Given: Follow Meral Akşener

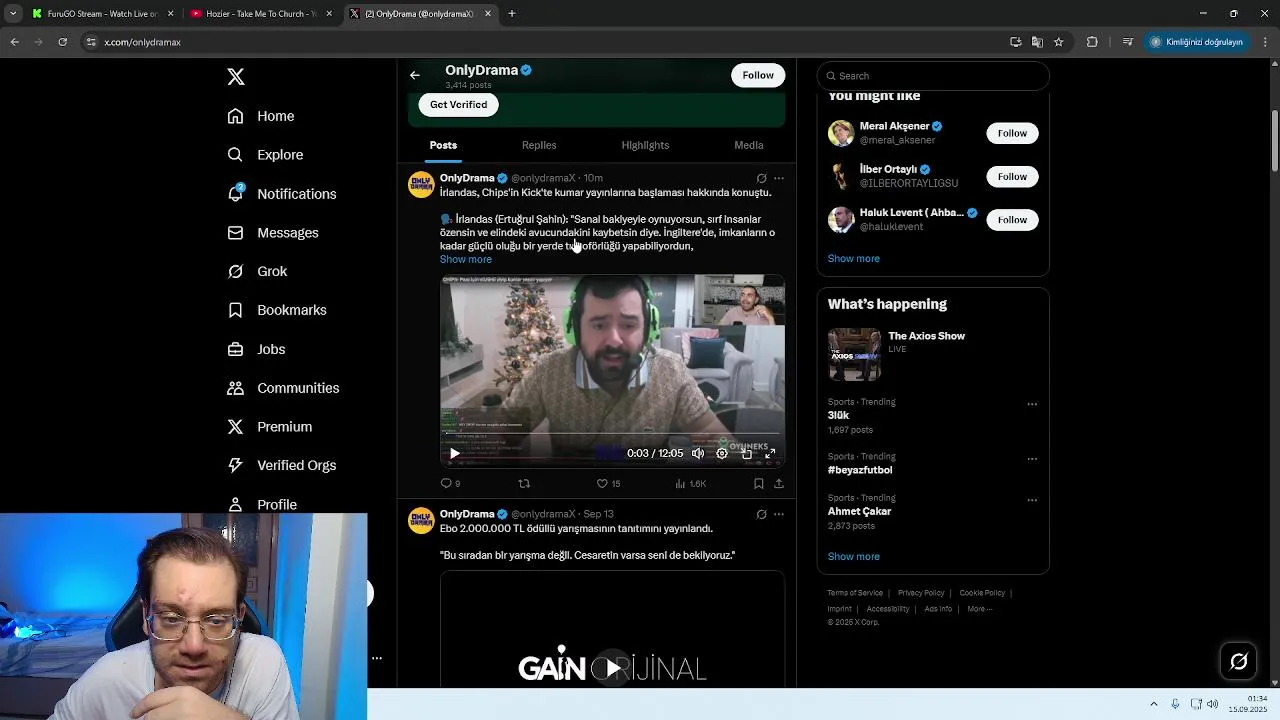Looking at the screenshot, I should [1012, 133].
